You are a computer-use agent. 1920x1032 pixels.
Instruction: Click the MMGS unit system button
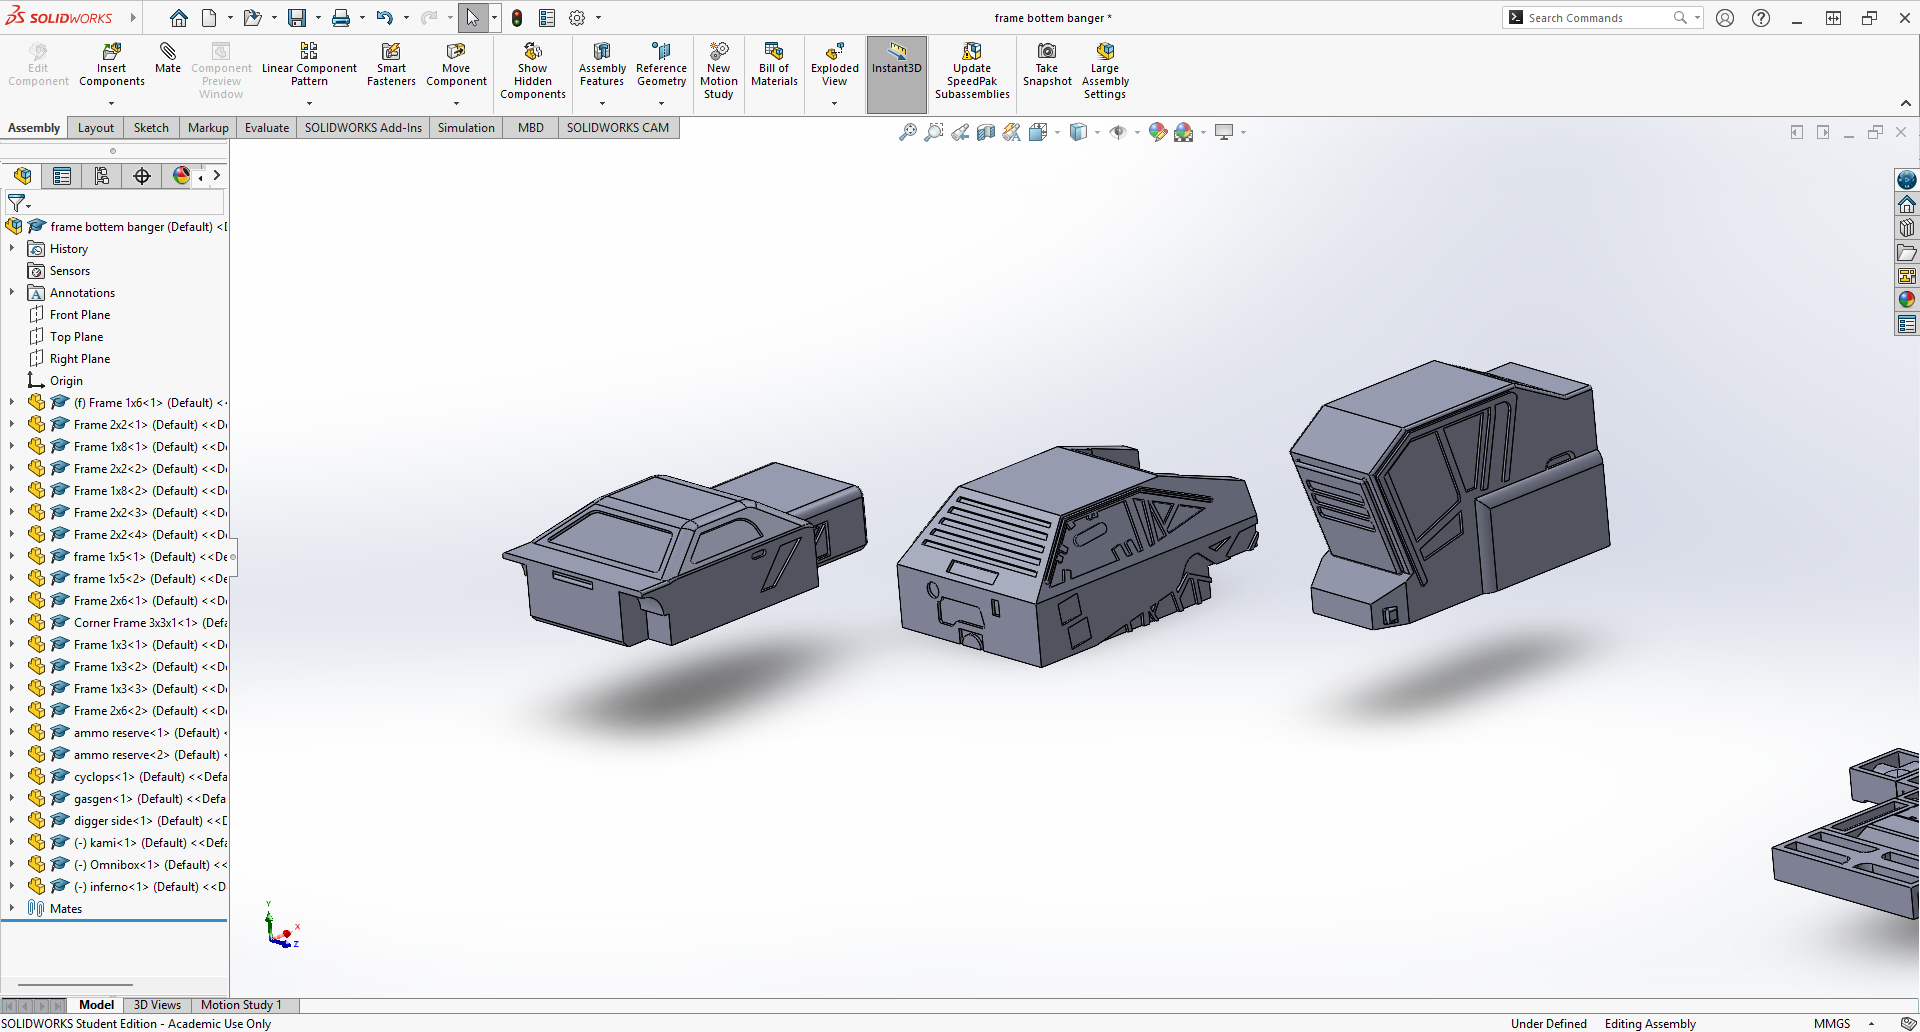point(1831,1023)
